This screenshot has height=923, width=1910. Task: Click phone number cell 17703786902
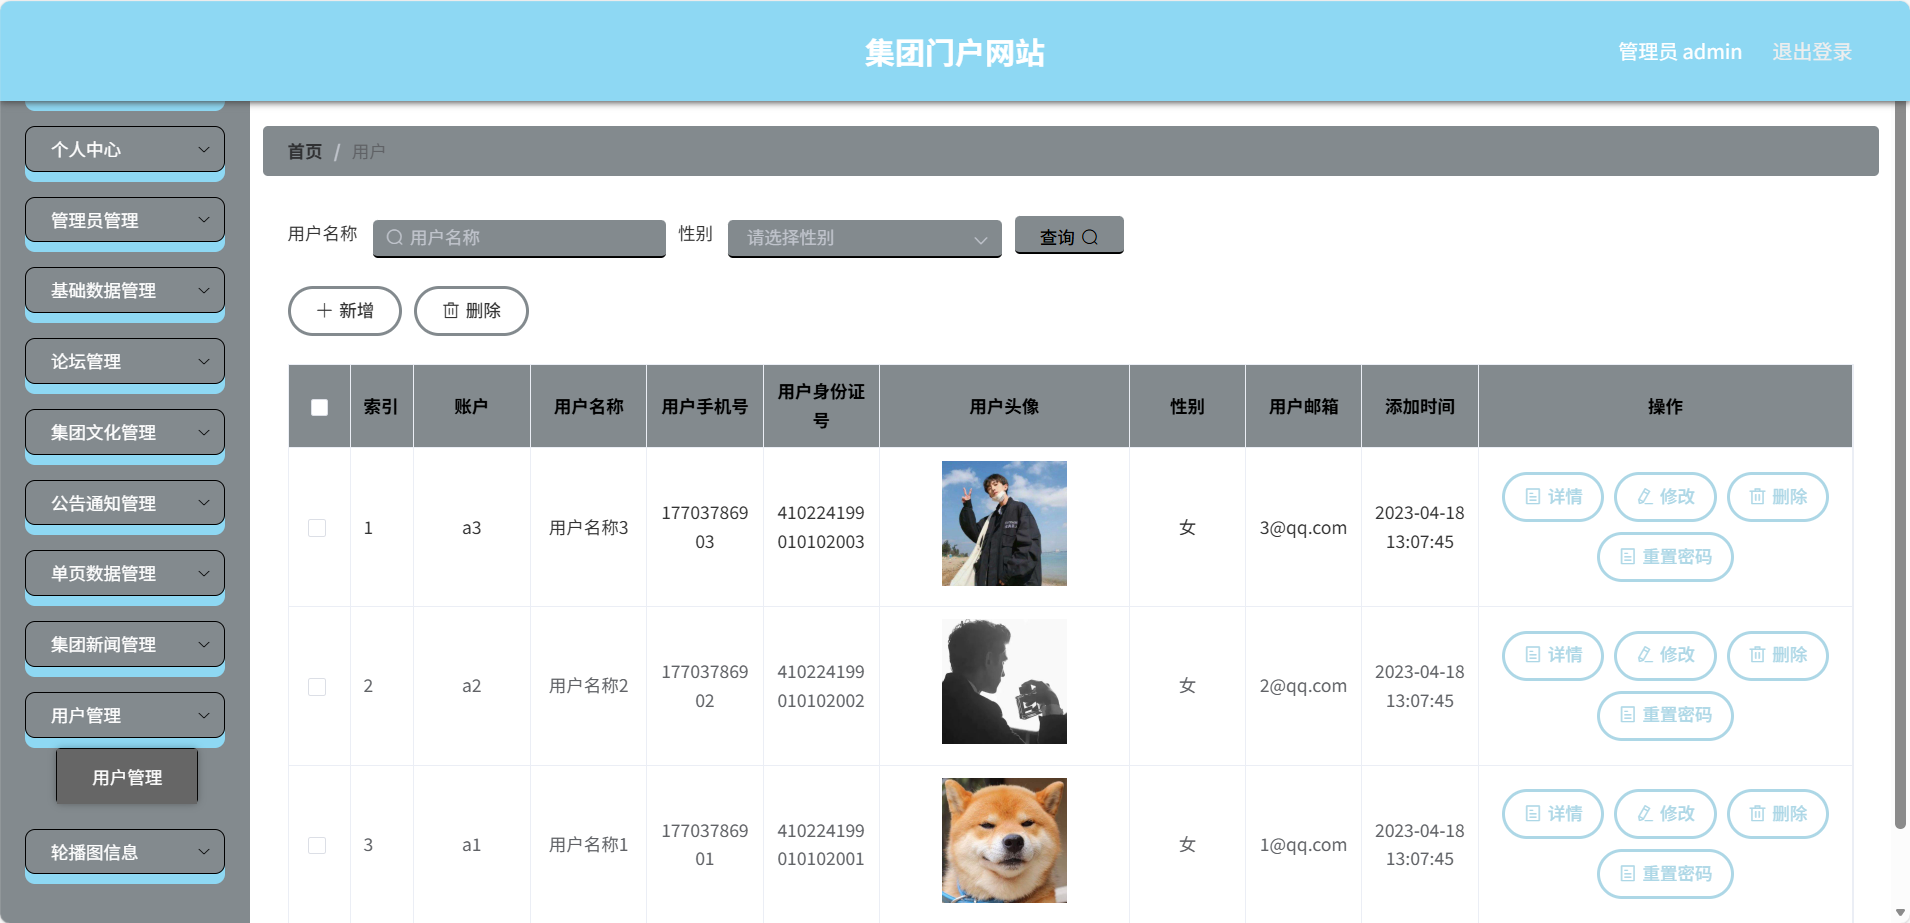(705, 686)
